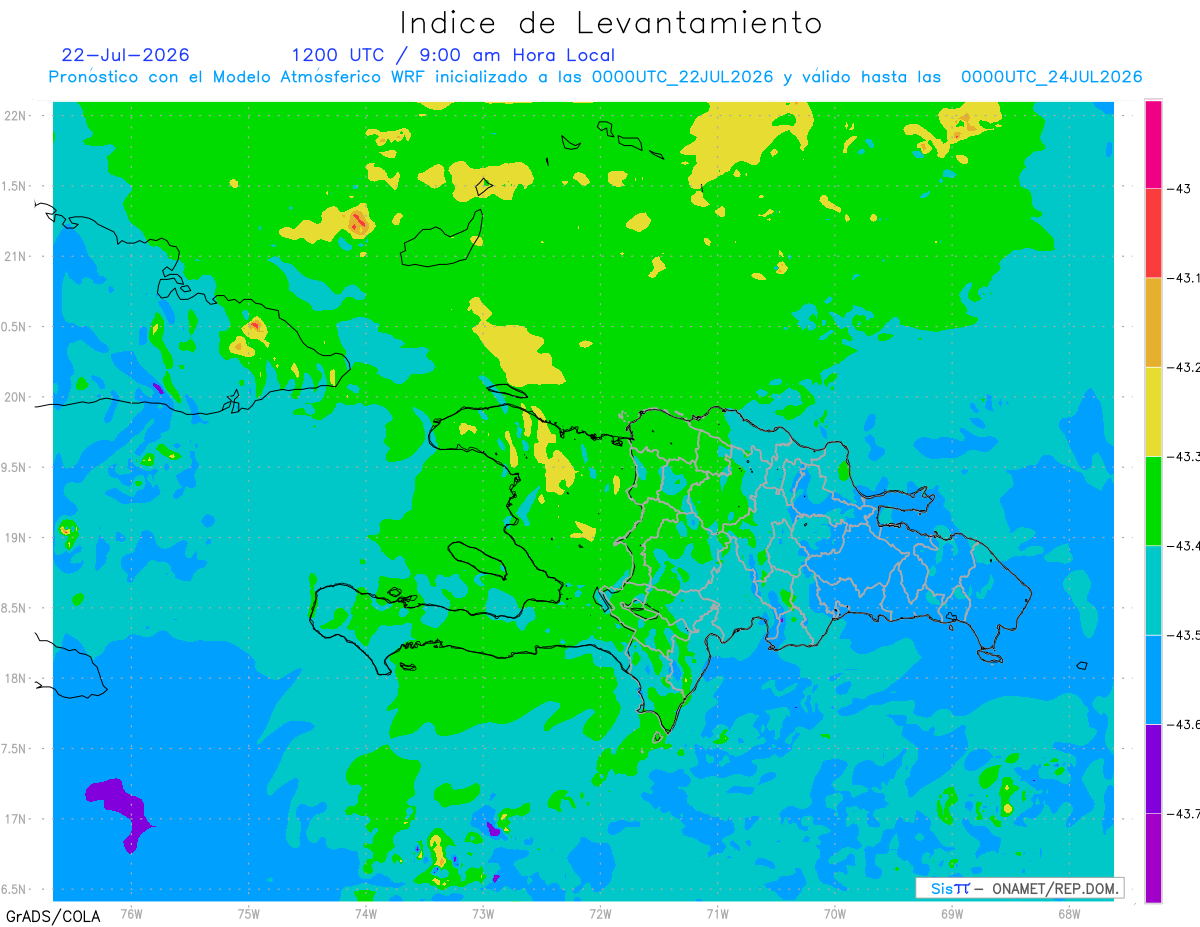Click the "70W" longitude label

835,913
